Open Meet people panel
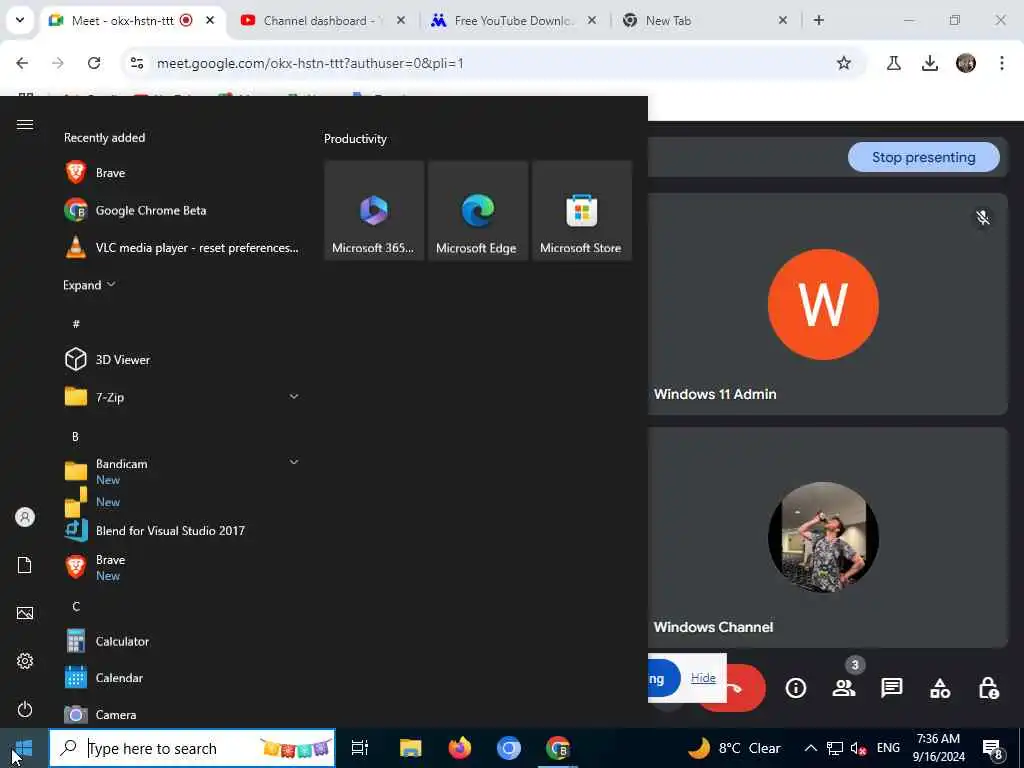The height and width of the screenshot is (768, 1024). click(844, 688)
